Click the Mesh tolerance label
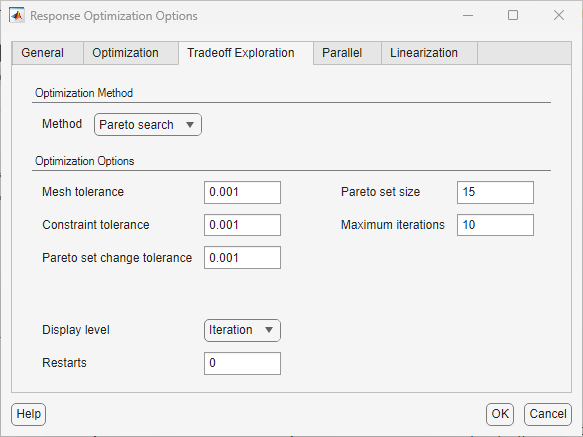Image resolution: width=583 pixels, height=437 pixels. (x=83, y=192)
